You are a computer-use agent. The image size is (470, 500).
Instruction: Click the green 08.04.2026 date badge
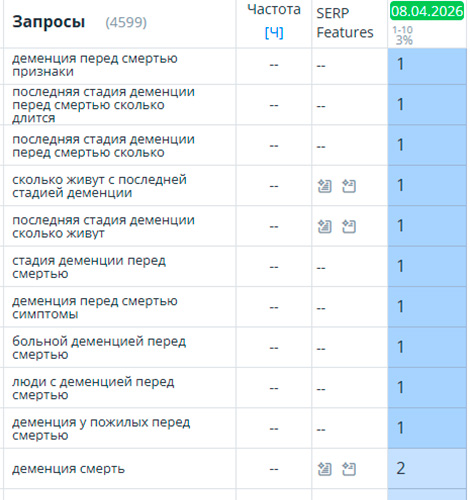(x=427, y=11)
